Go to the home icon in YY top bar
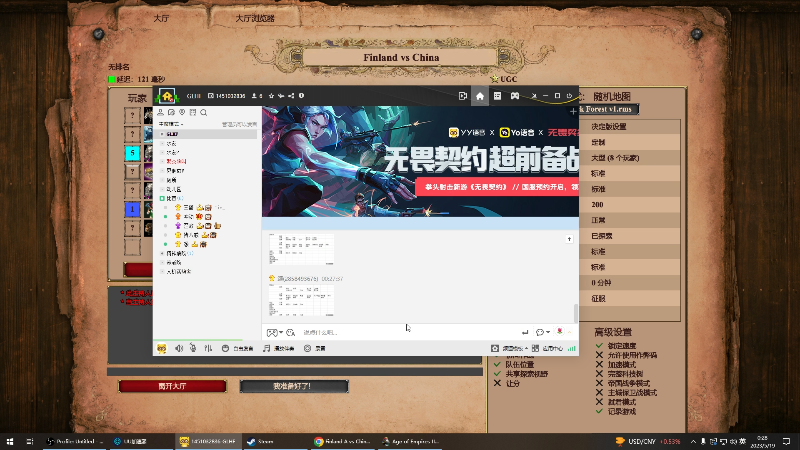The height and width of the screenshot is (450, 800). coord(480,96)
